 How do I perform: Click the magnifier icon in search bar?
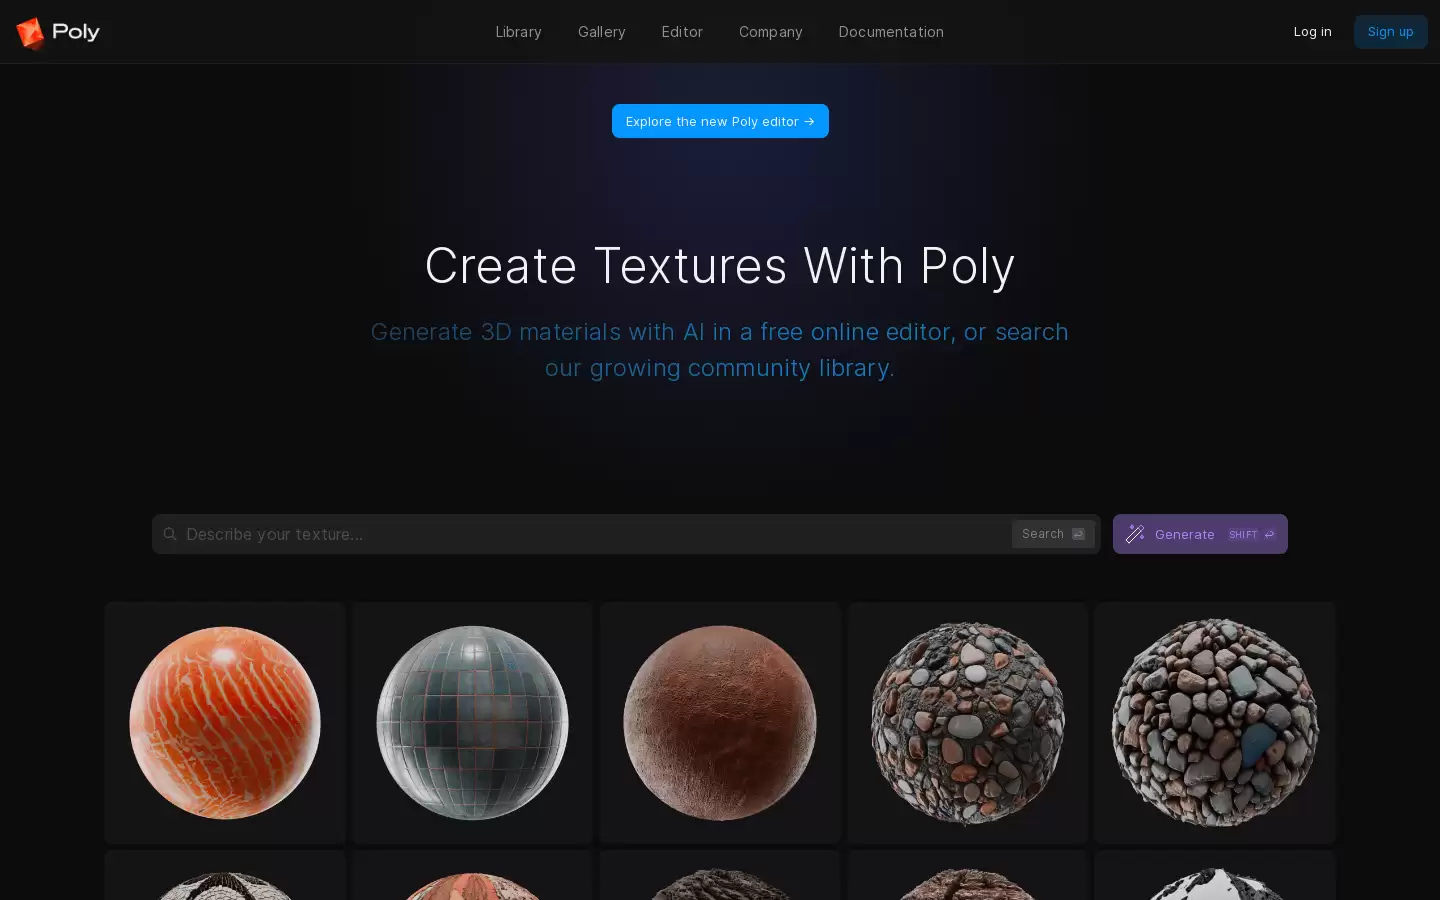pyautogui.click(x=170, y=534)
